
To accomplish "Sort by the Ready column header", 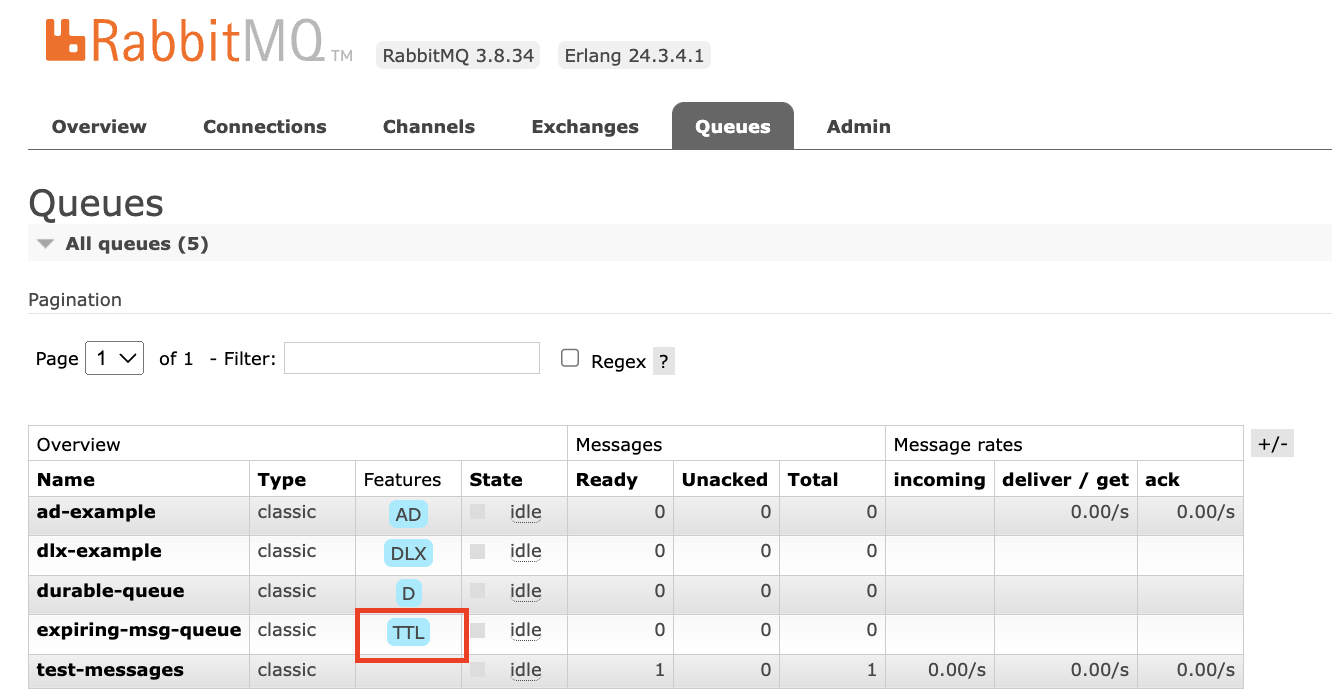I will pyautogui.click(x=607, y=480).
